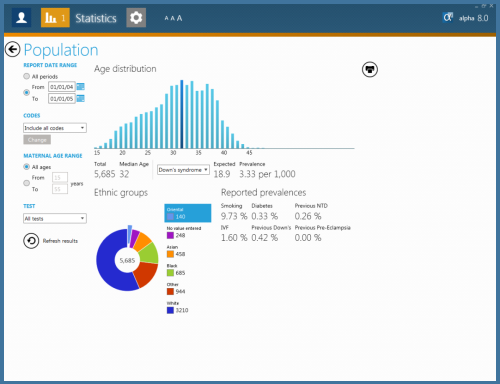Open the To date calendar picker
The image size is (500, 384).
click(x=80, y=98)
